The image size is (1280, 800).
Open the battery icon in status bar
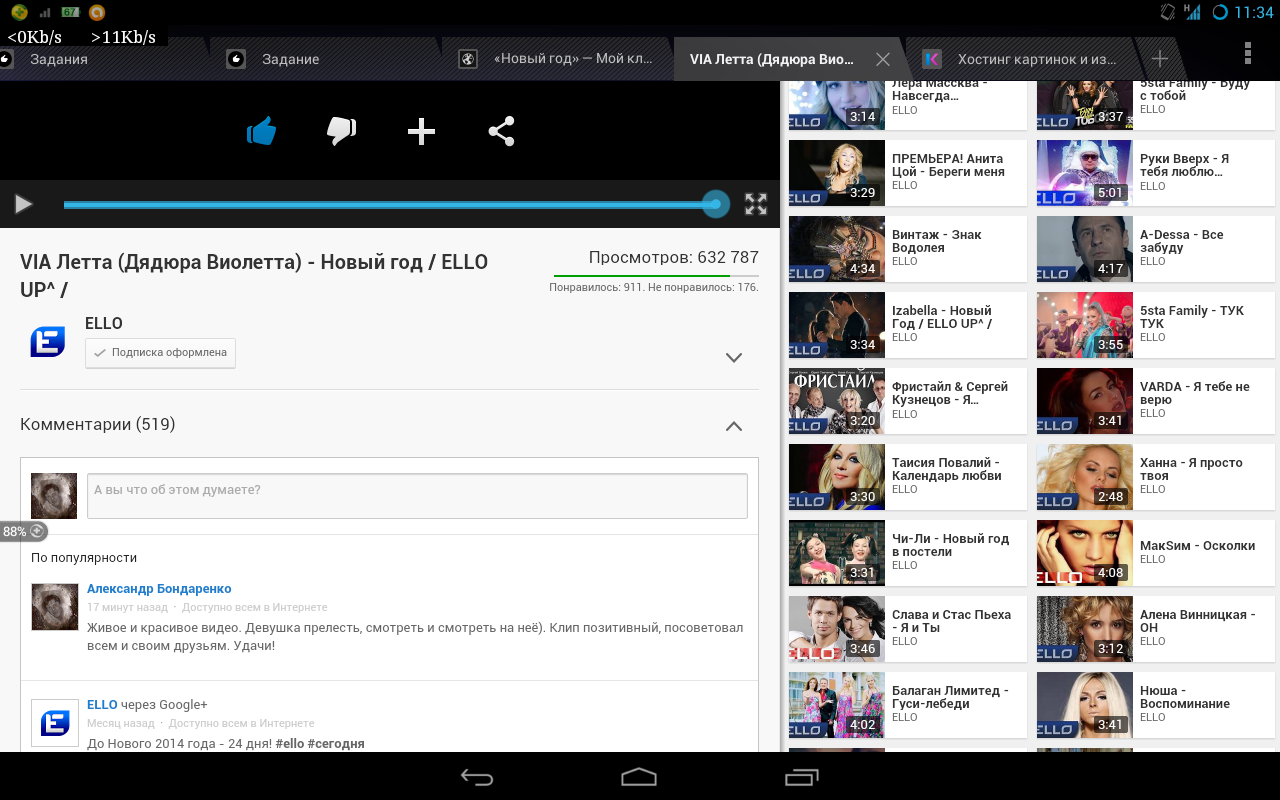pyautogui.click(x=70, y=12)
